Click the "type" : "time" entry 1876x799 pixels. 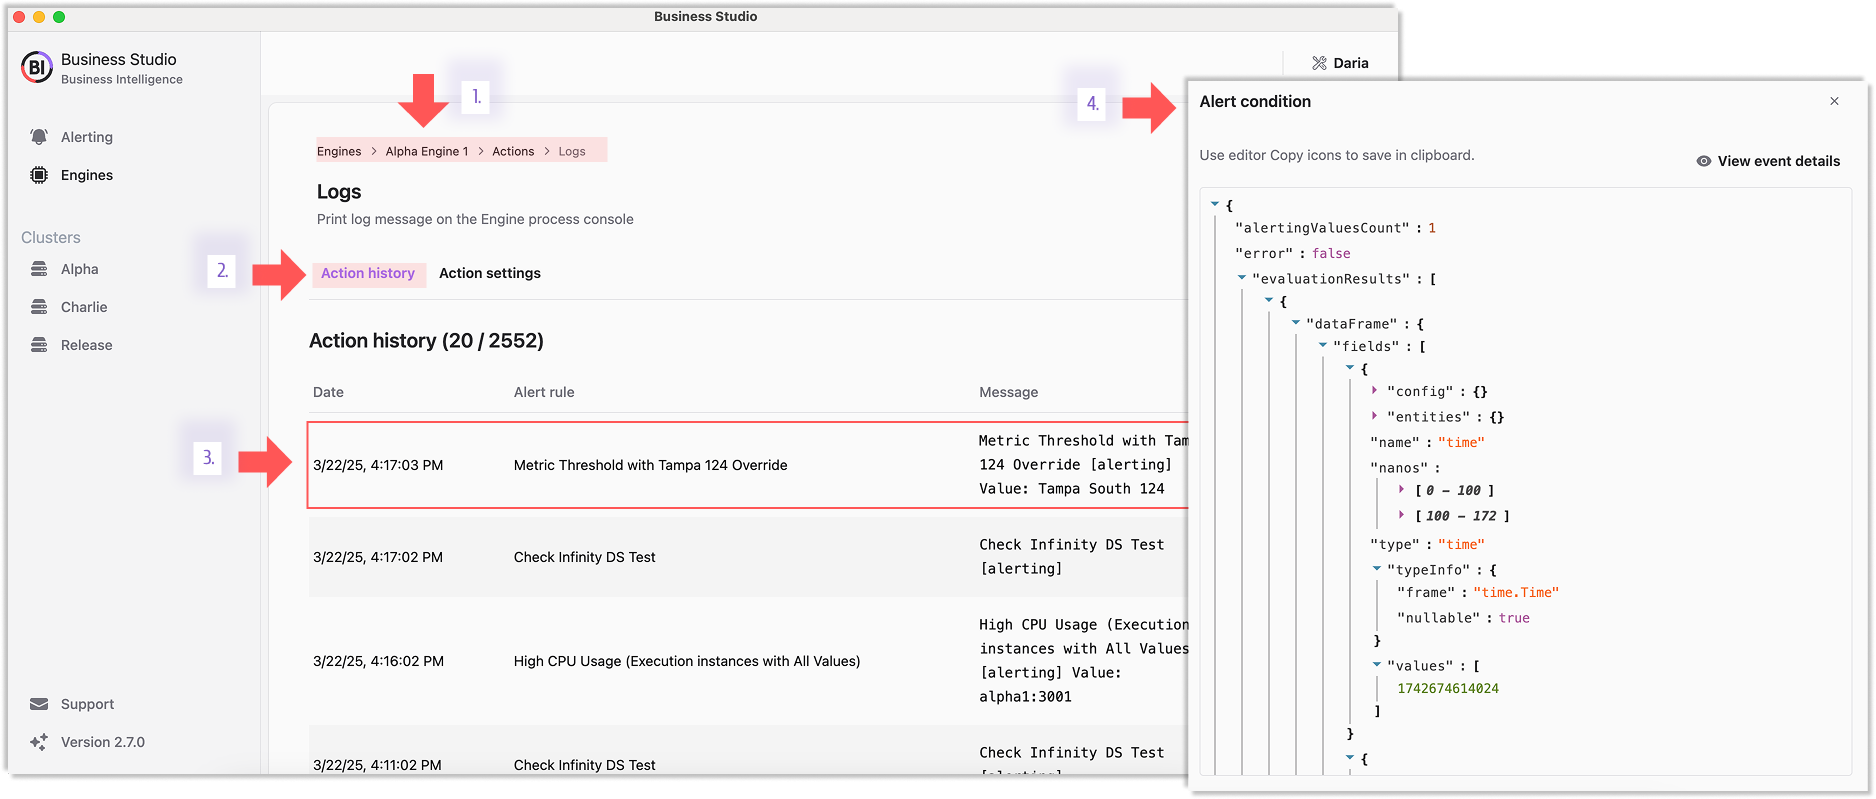1427,544
